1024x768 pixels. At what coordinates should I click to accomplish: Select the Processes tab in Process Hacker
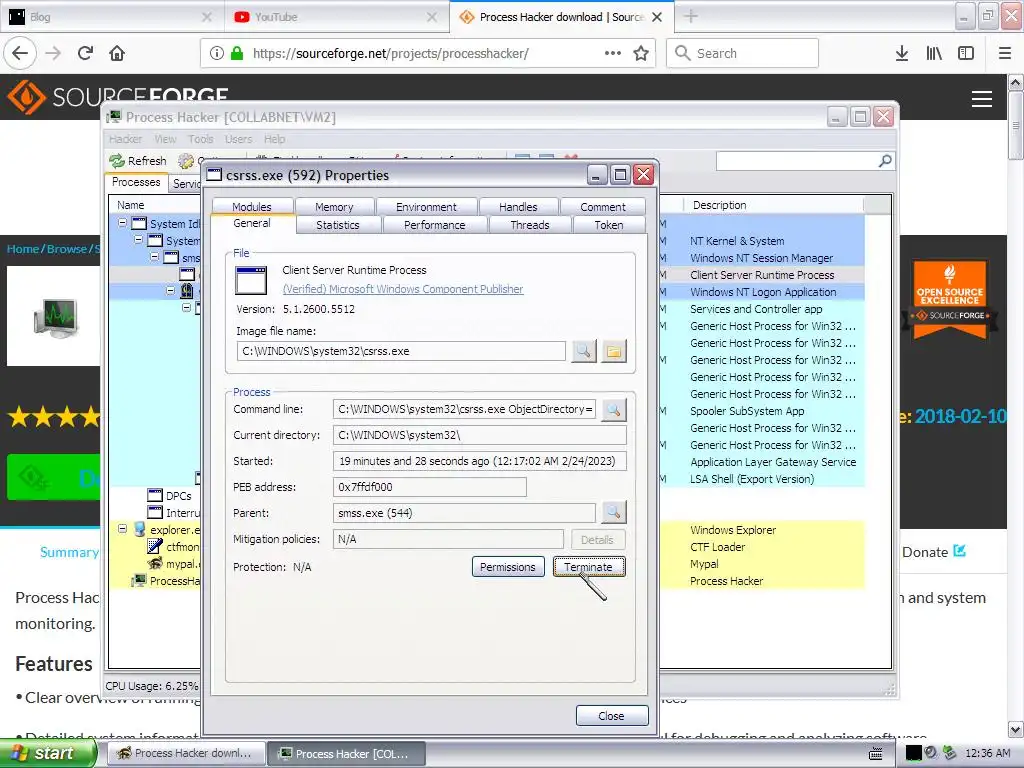tap(136, 182)
